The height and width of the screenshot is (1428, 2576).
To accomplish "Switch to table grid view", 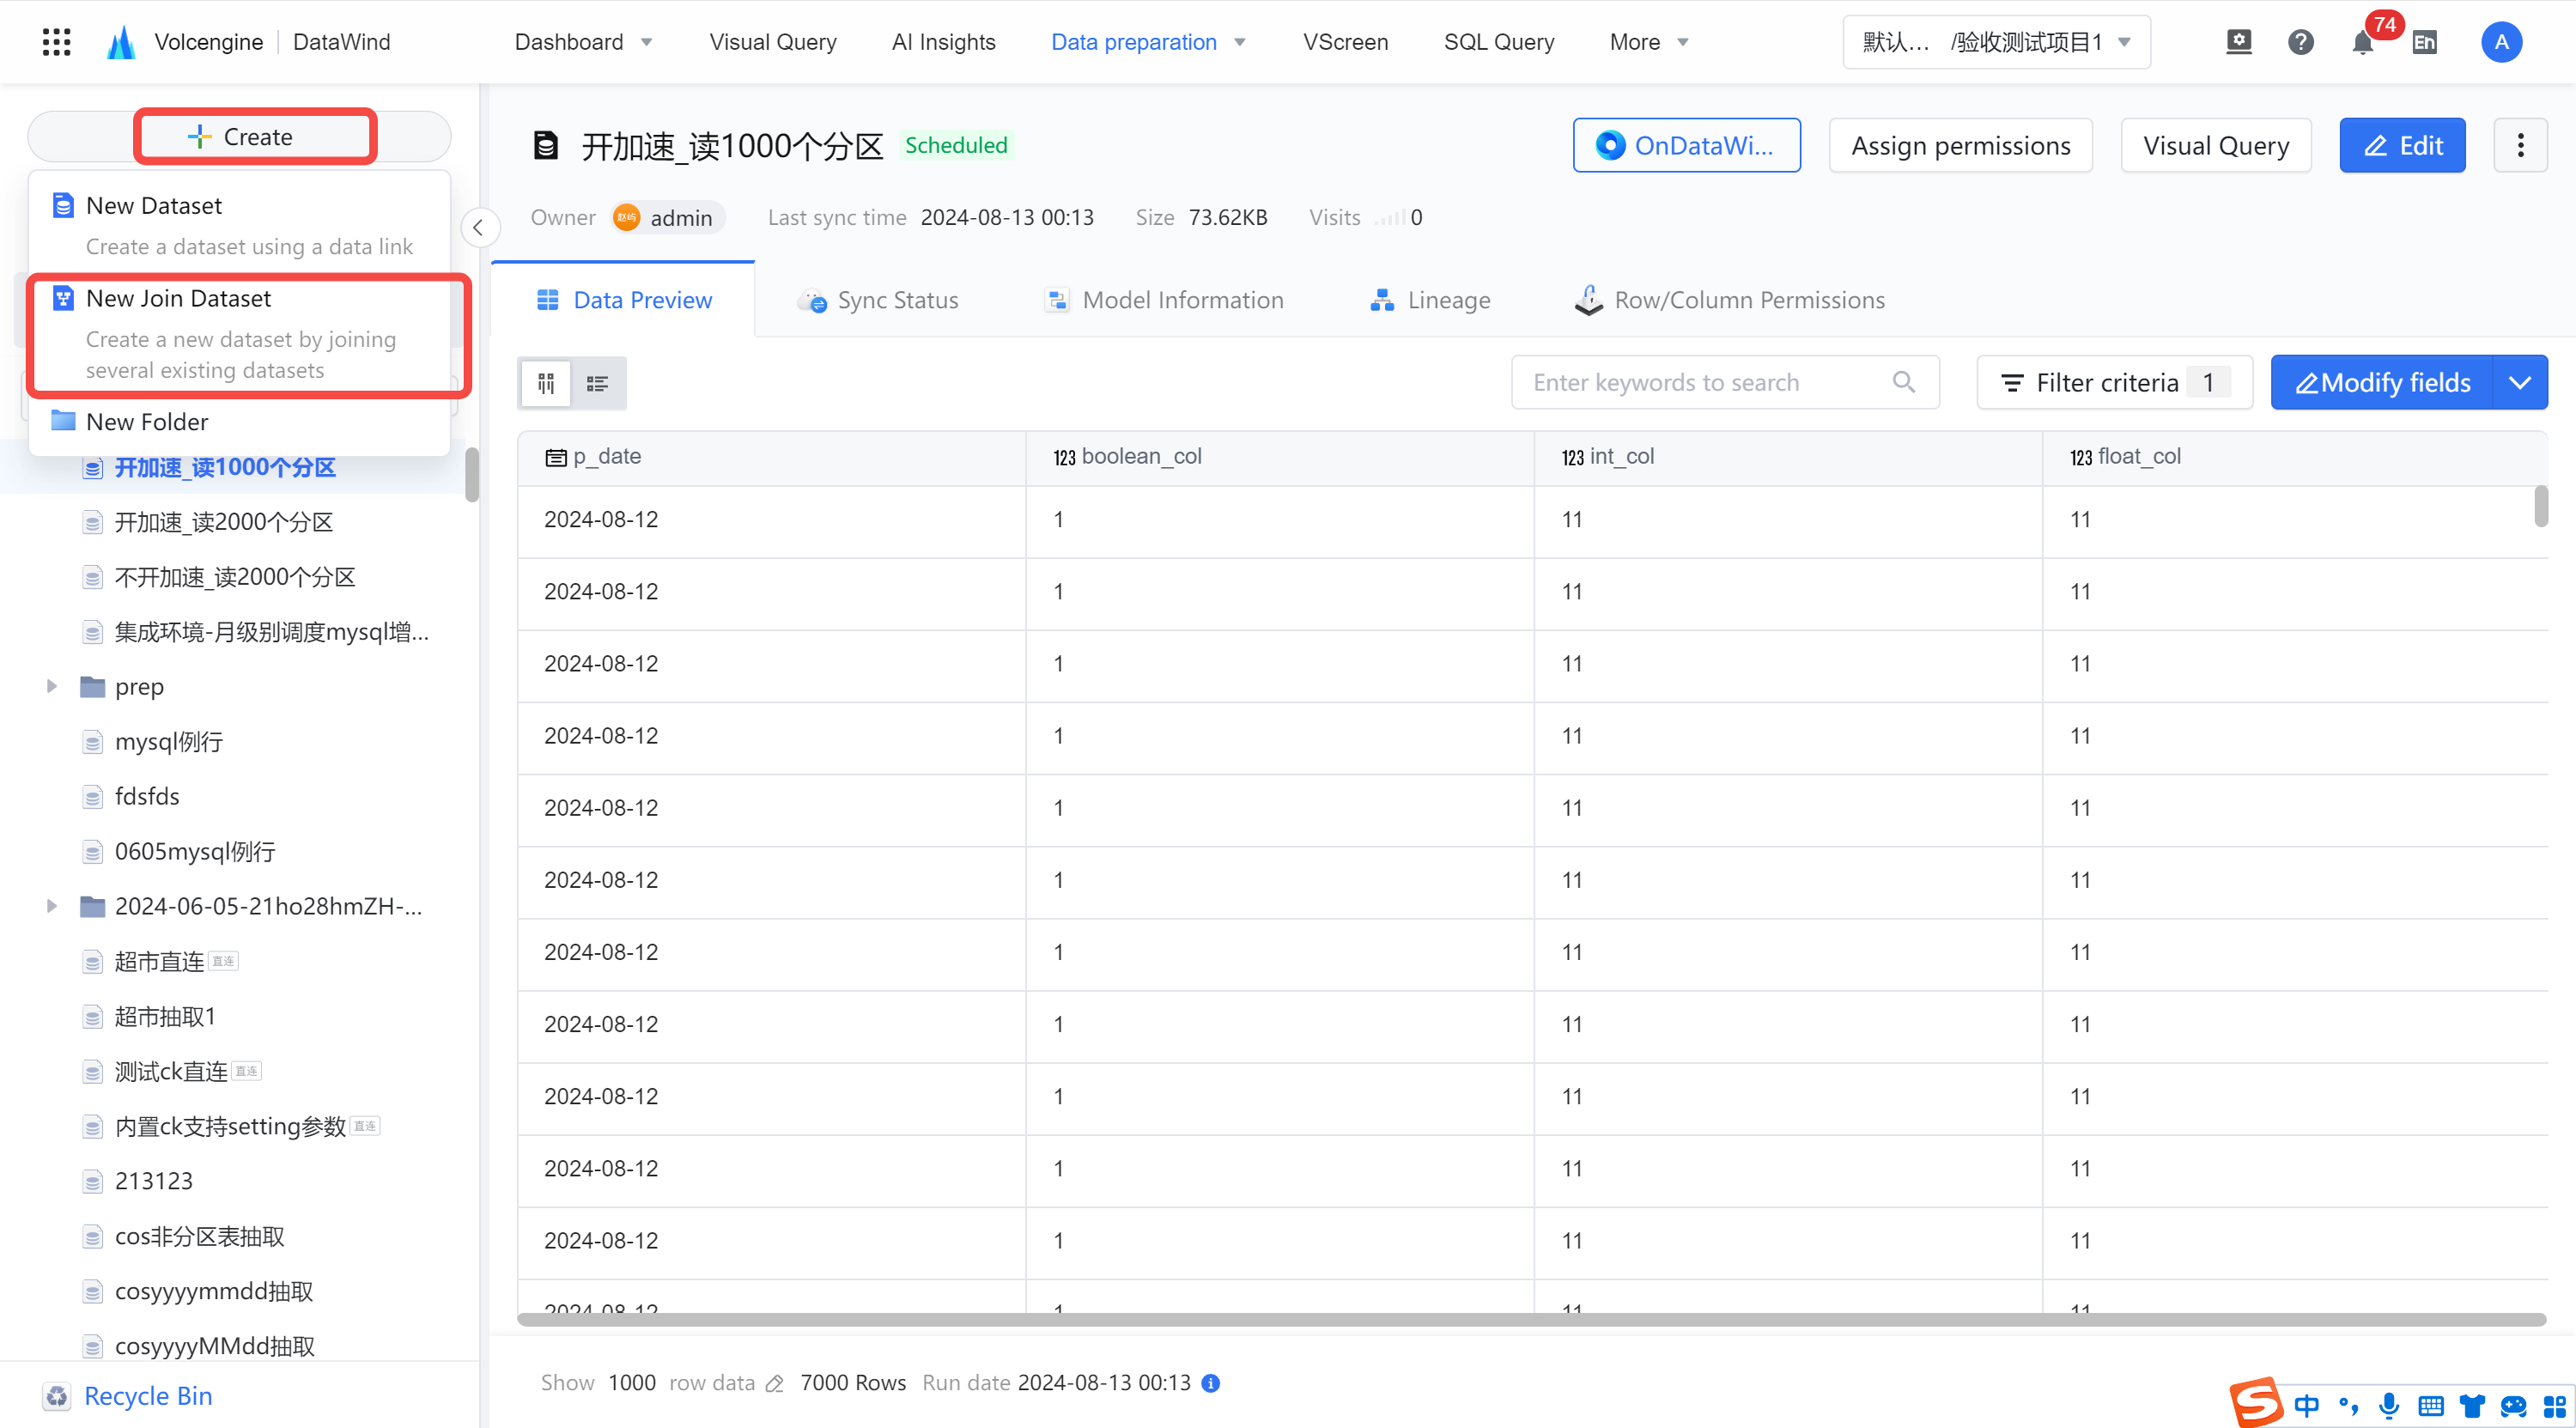I will click(x=546, y=383).
